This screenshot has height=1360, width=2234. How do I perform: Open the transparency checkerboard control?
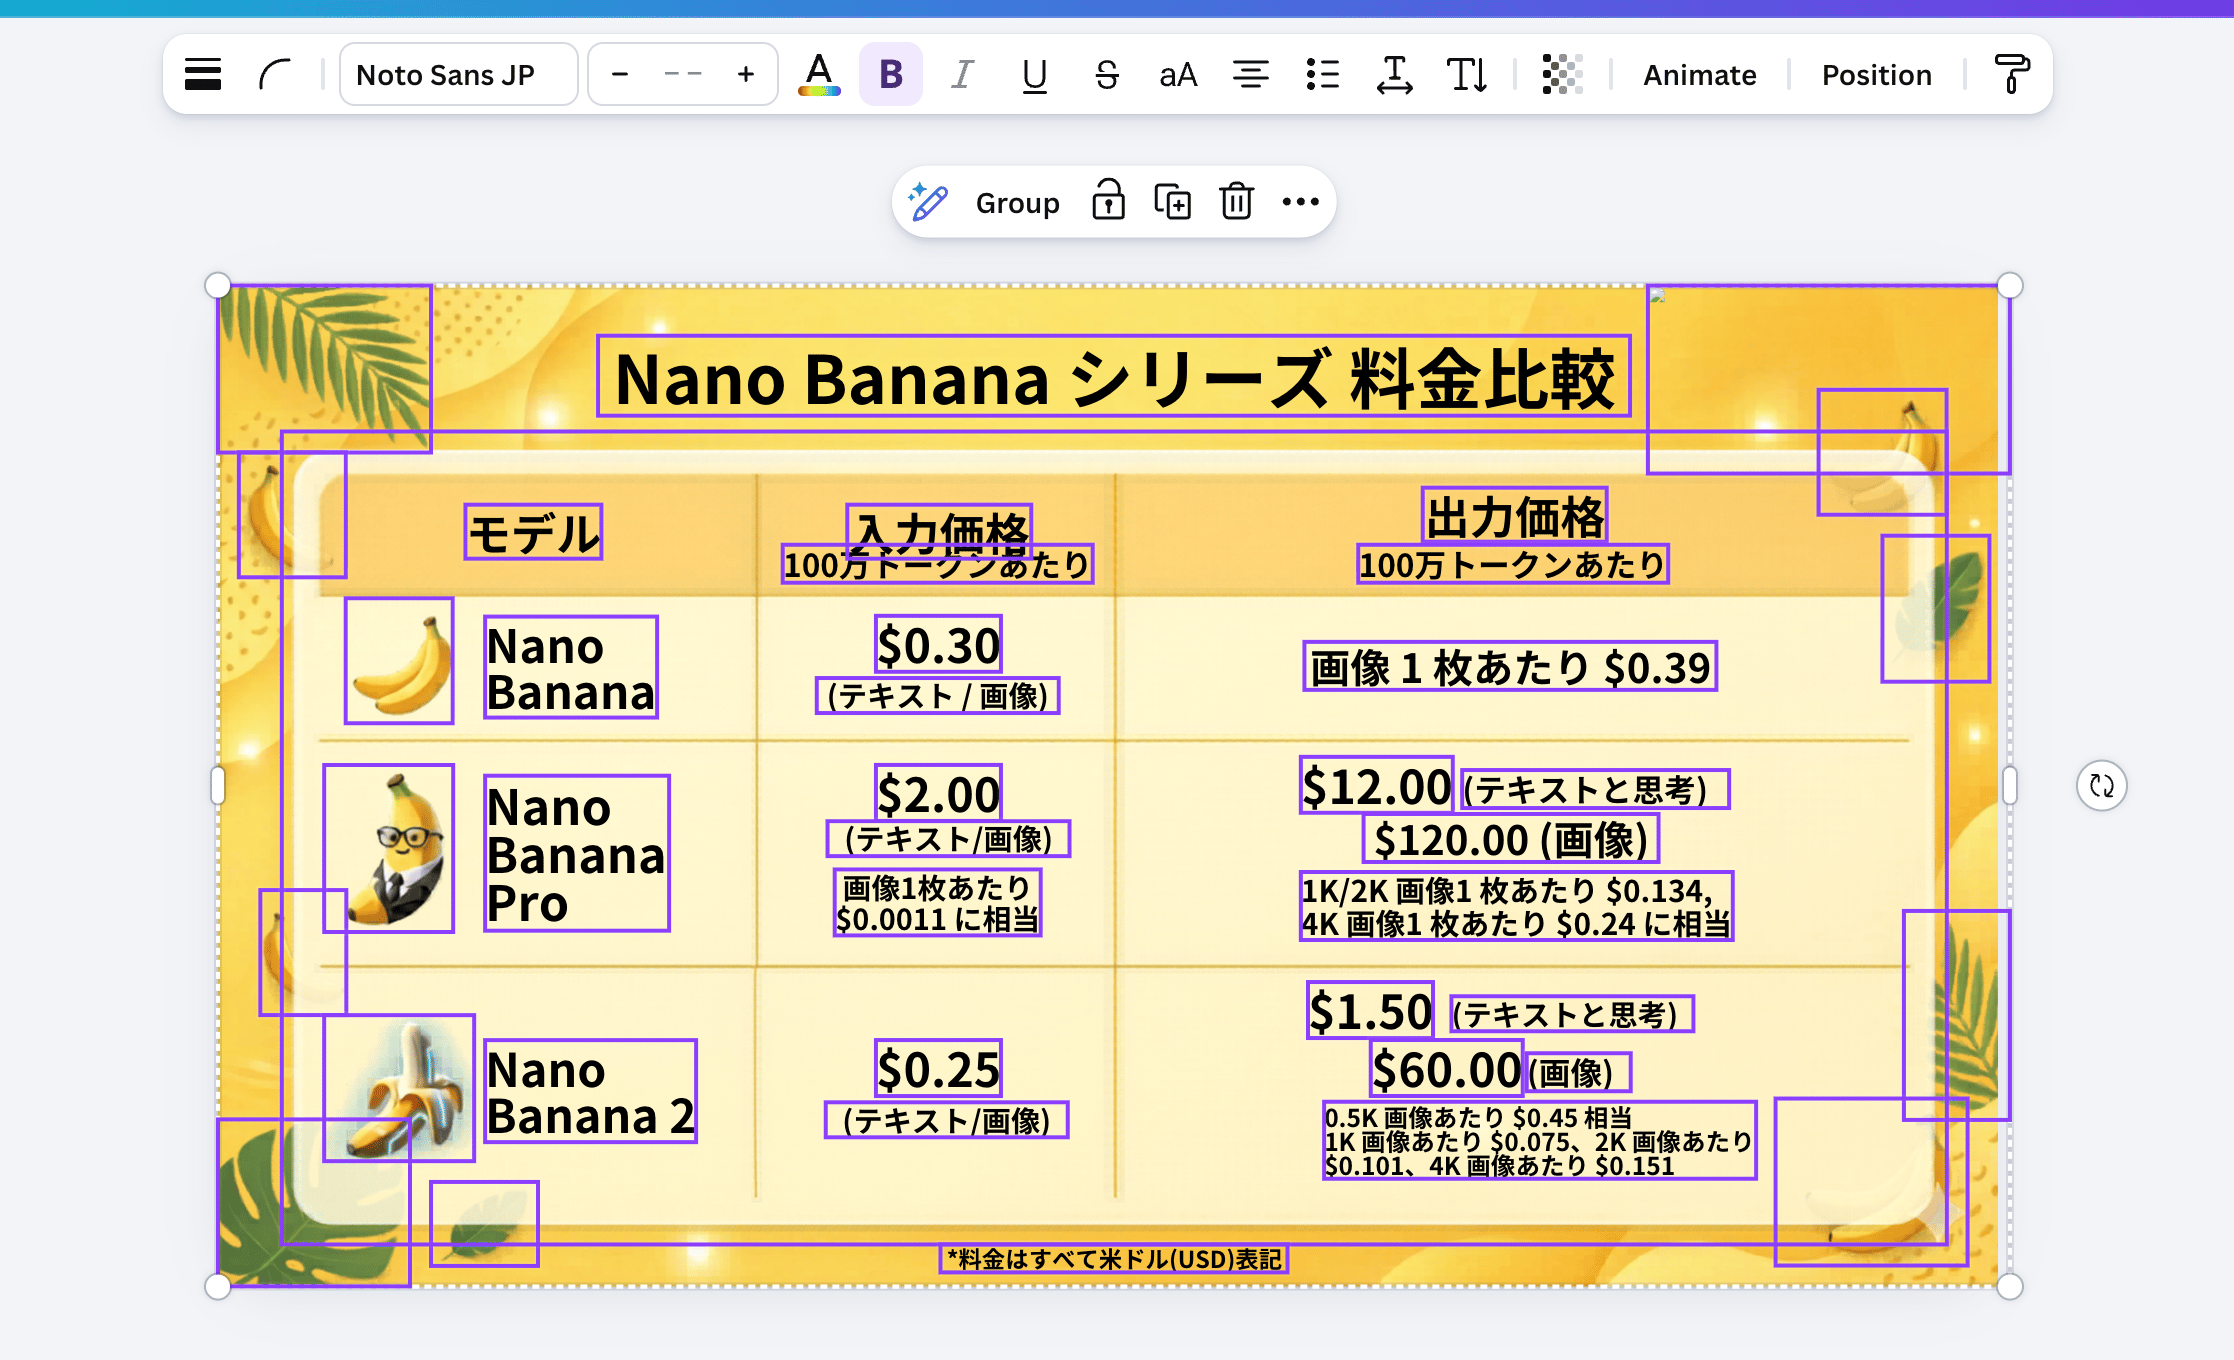(x=1562, y=75)
